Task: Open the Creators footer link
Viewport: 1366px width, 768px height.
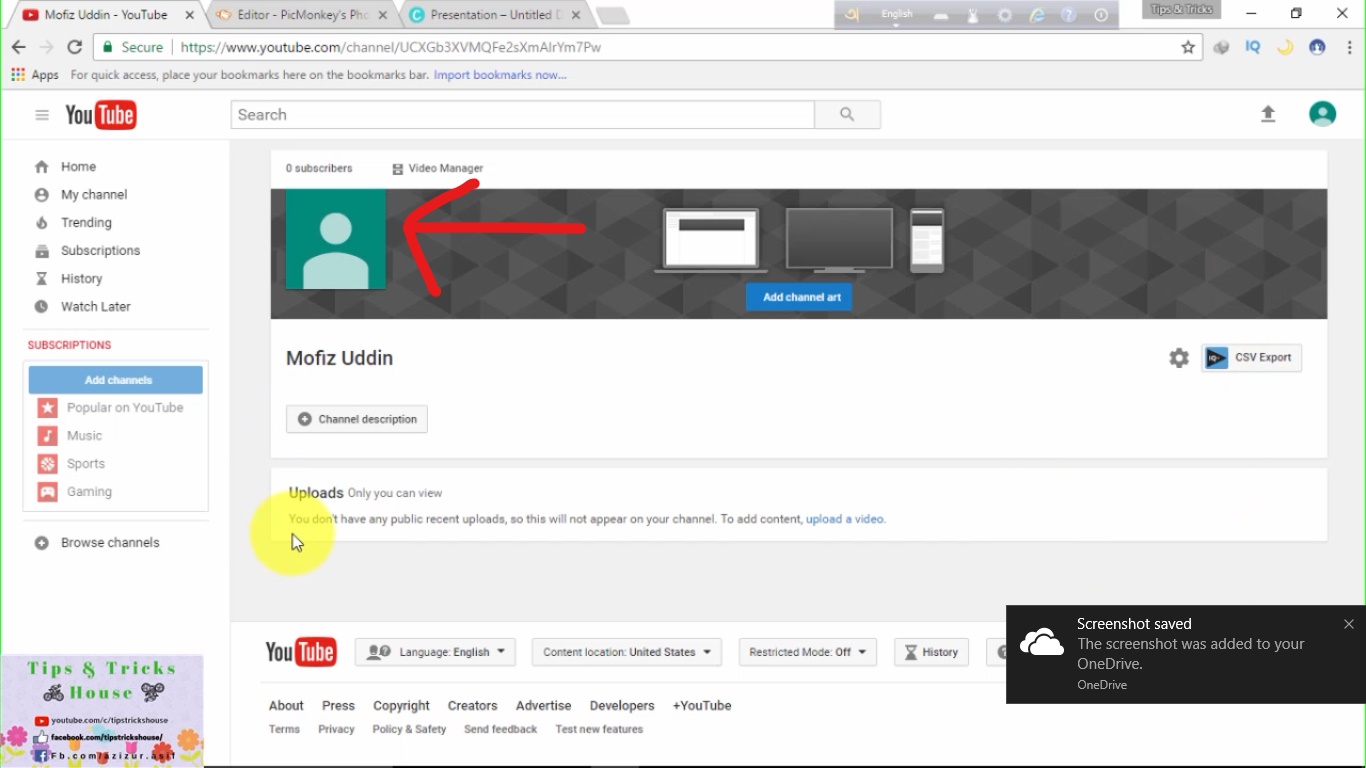Action: pos(472,706)
